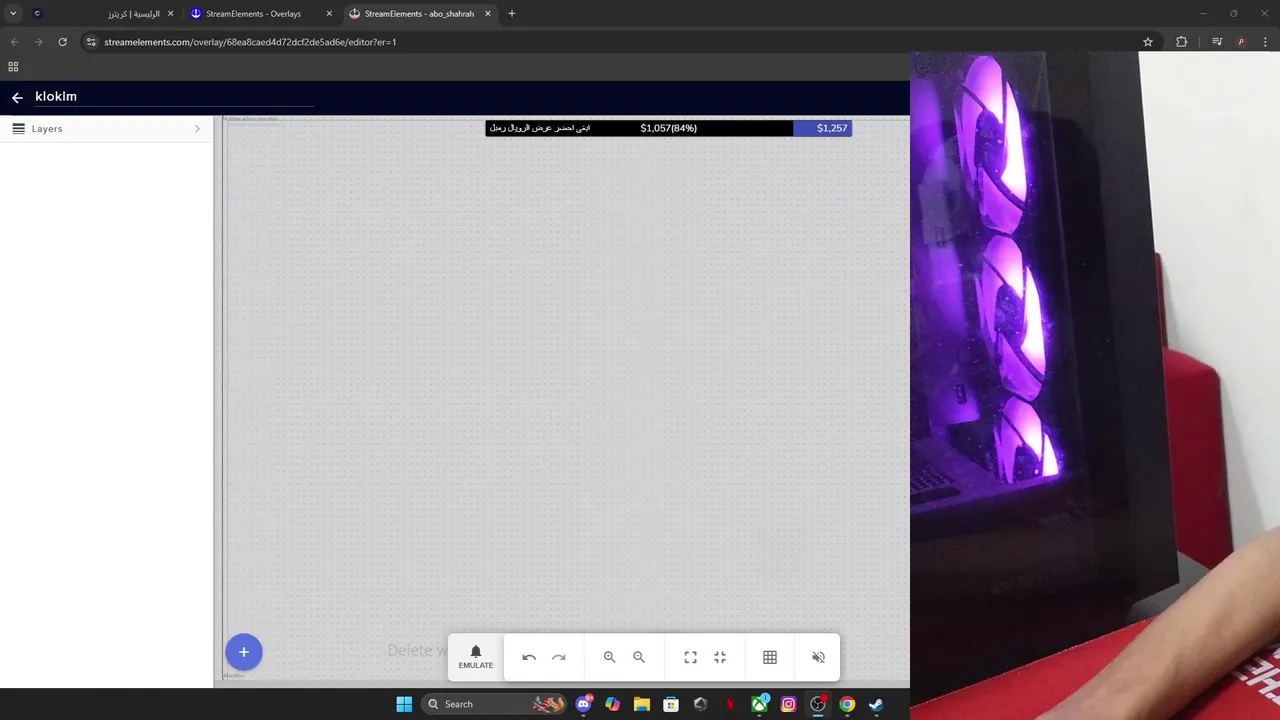Click the $1,257 goal amount
The image size is (1280, 720).
pyautogui.click(x=832, y=128)
